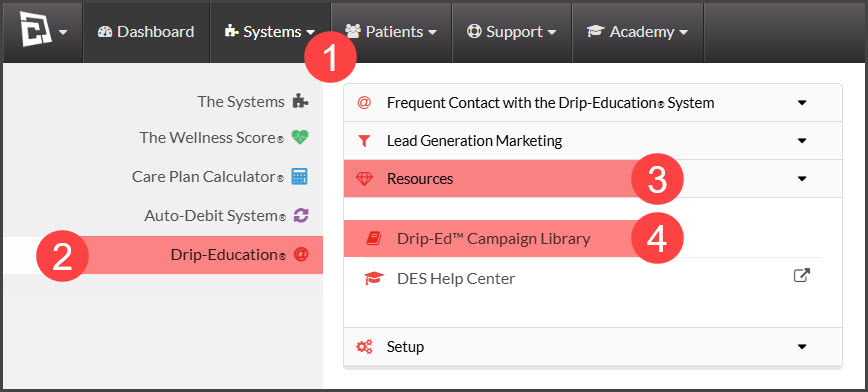The image size is (868, 392).
Task: Click the Systems puzzle piece icon in navbar
Action: [x=231, y=32]
